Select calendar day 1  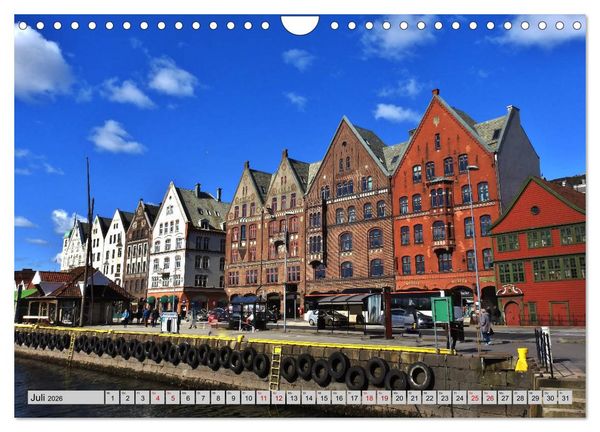[x=112, y=398]
